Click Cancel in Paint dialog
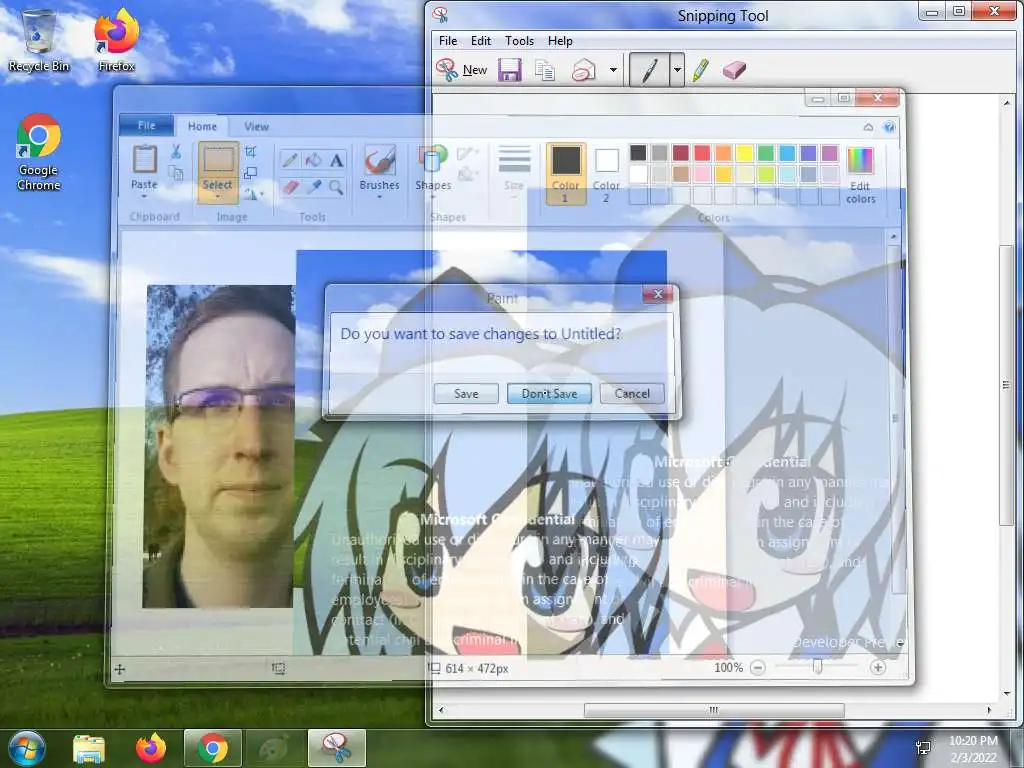The height and width of the screenshot is (768, 1024). [632, 393]
